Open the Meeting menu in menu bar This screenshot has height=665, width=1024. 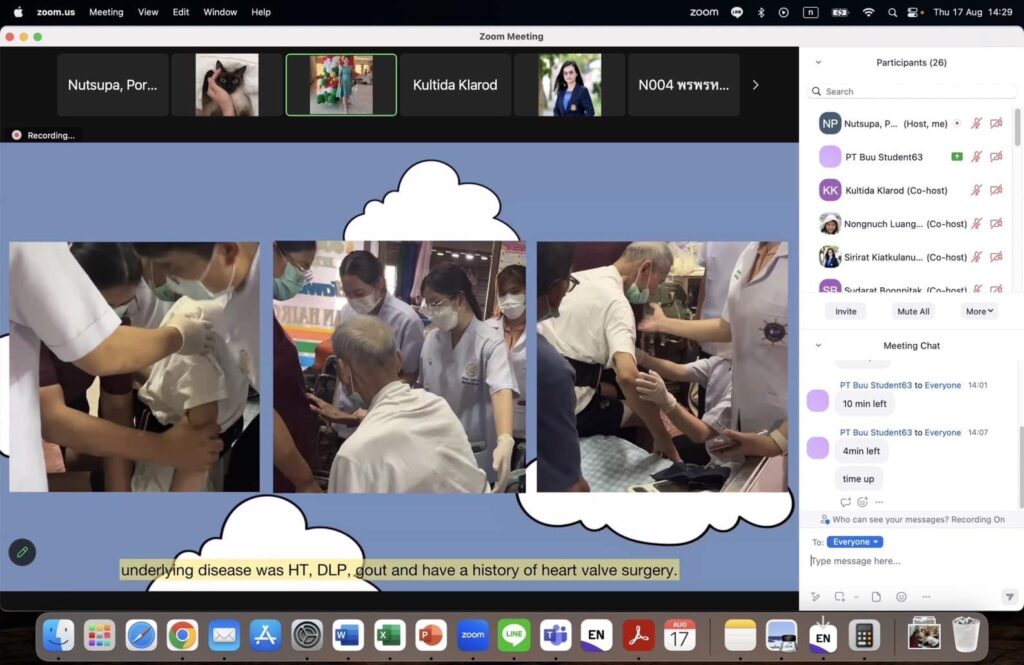tap(106, 12)
